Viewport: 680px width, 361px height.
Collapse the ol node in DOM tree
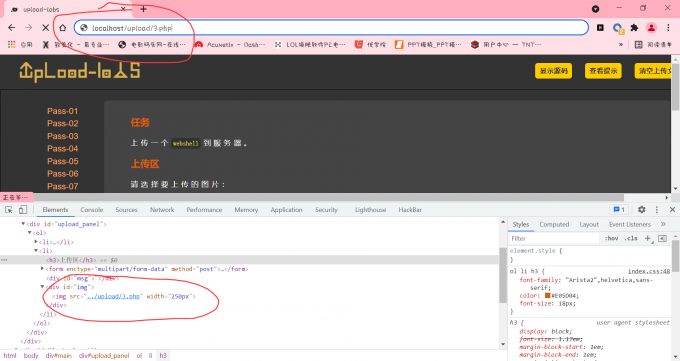pos(29,233)
